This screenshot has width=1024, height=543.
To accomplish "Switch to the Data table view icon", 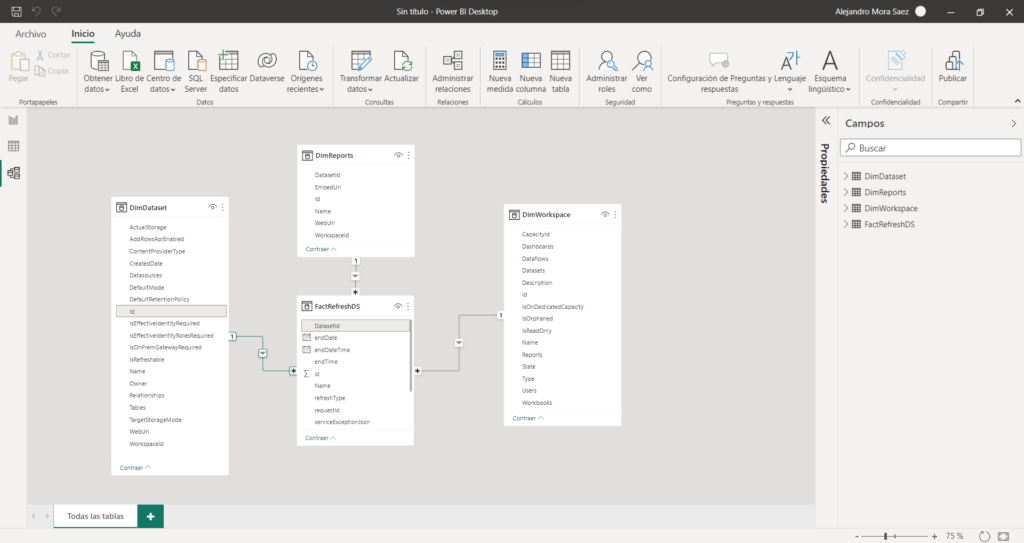I will 14,146.
